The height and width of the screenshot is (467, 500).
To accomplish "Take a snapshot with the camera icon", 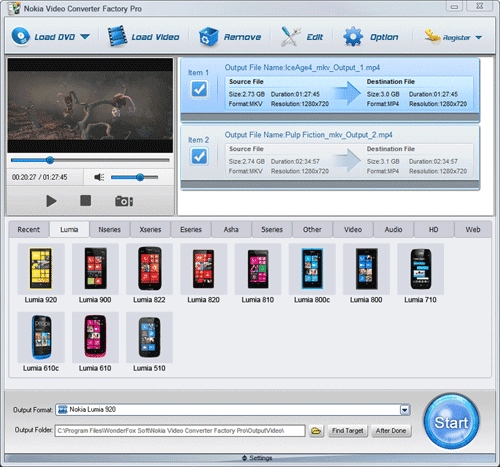I will click(x=124, y=201).
